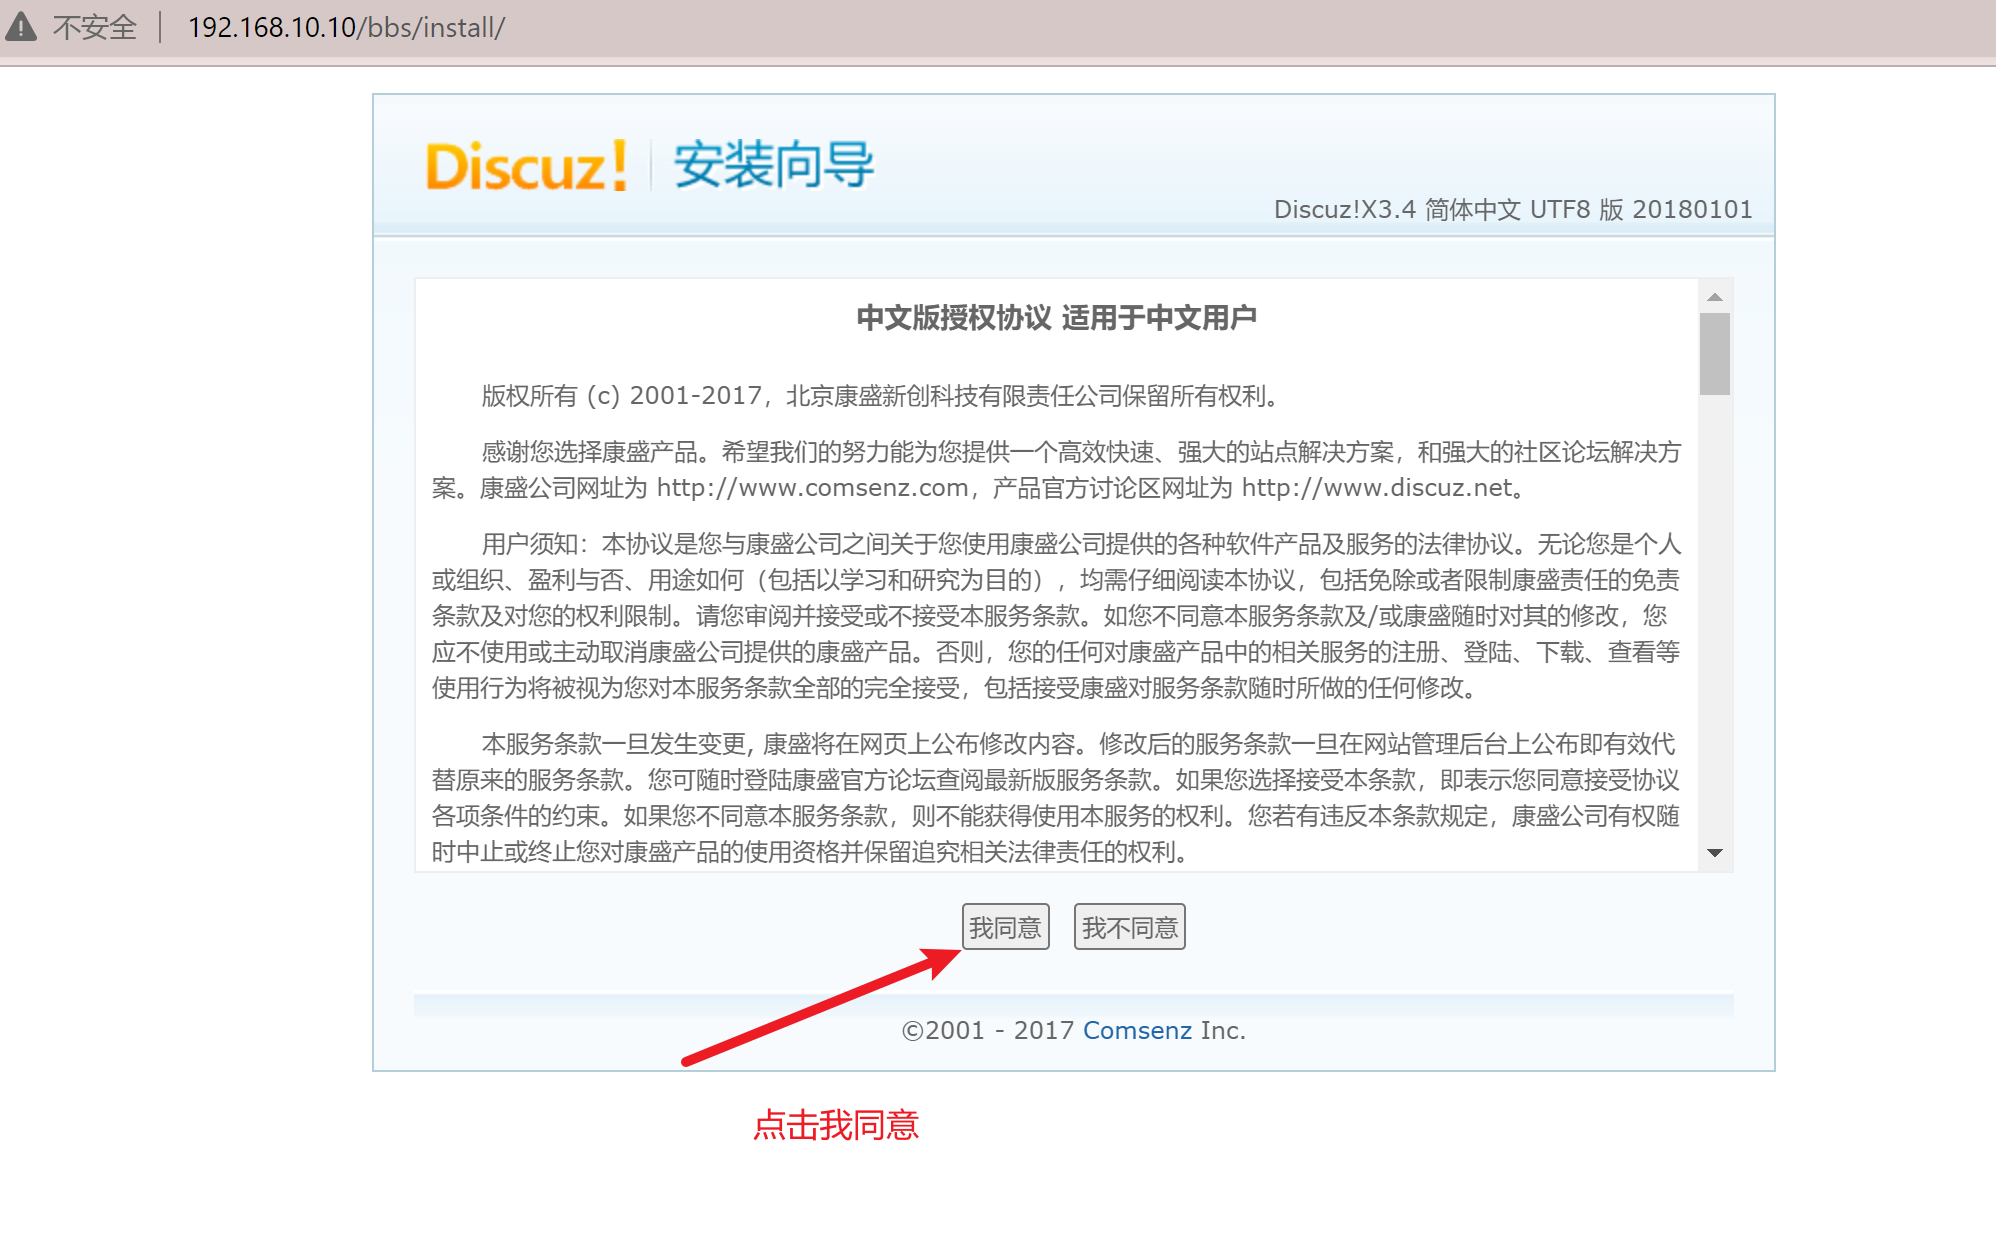Click the license agreement scrollbar thumb
The height and width of the screenshot is (1260, 1996).
(x=1714, y=354)
